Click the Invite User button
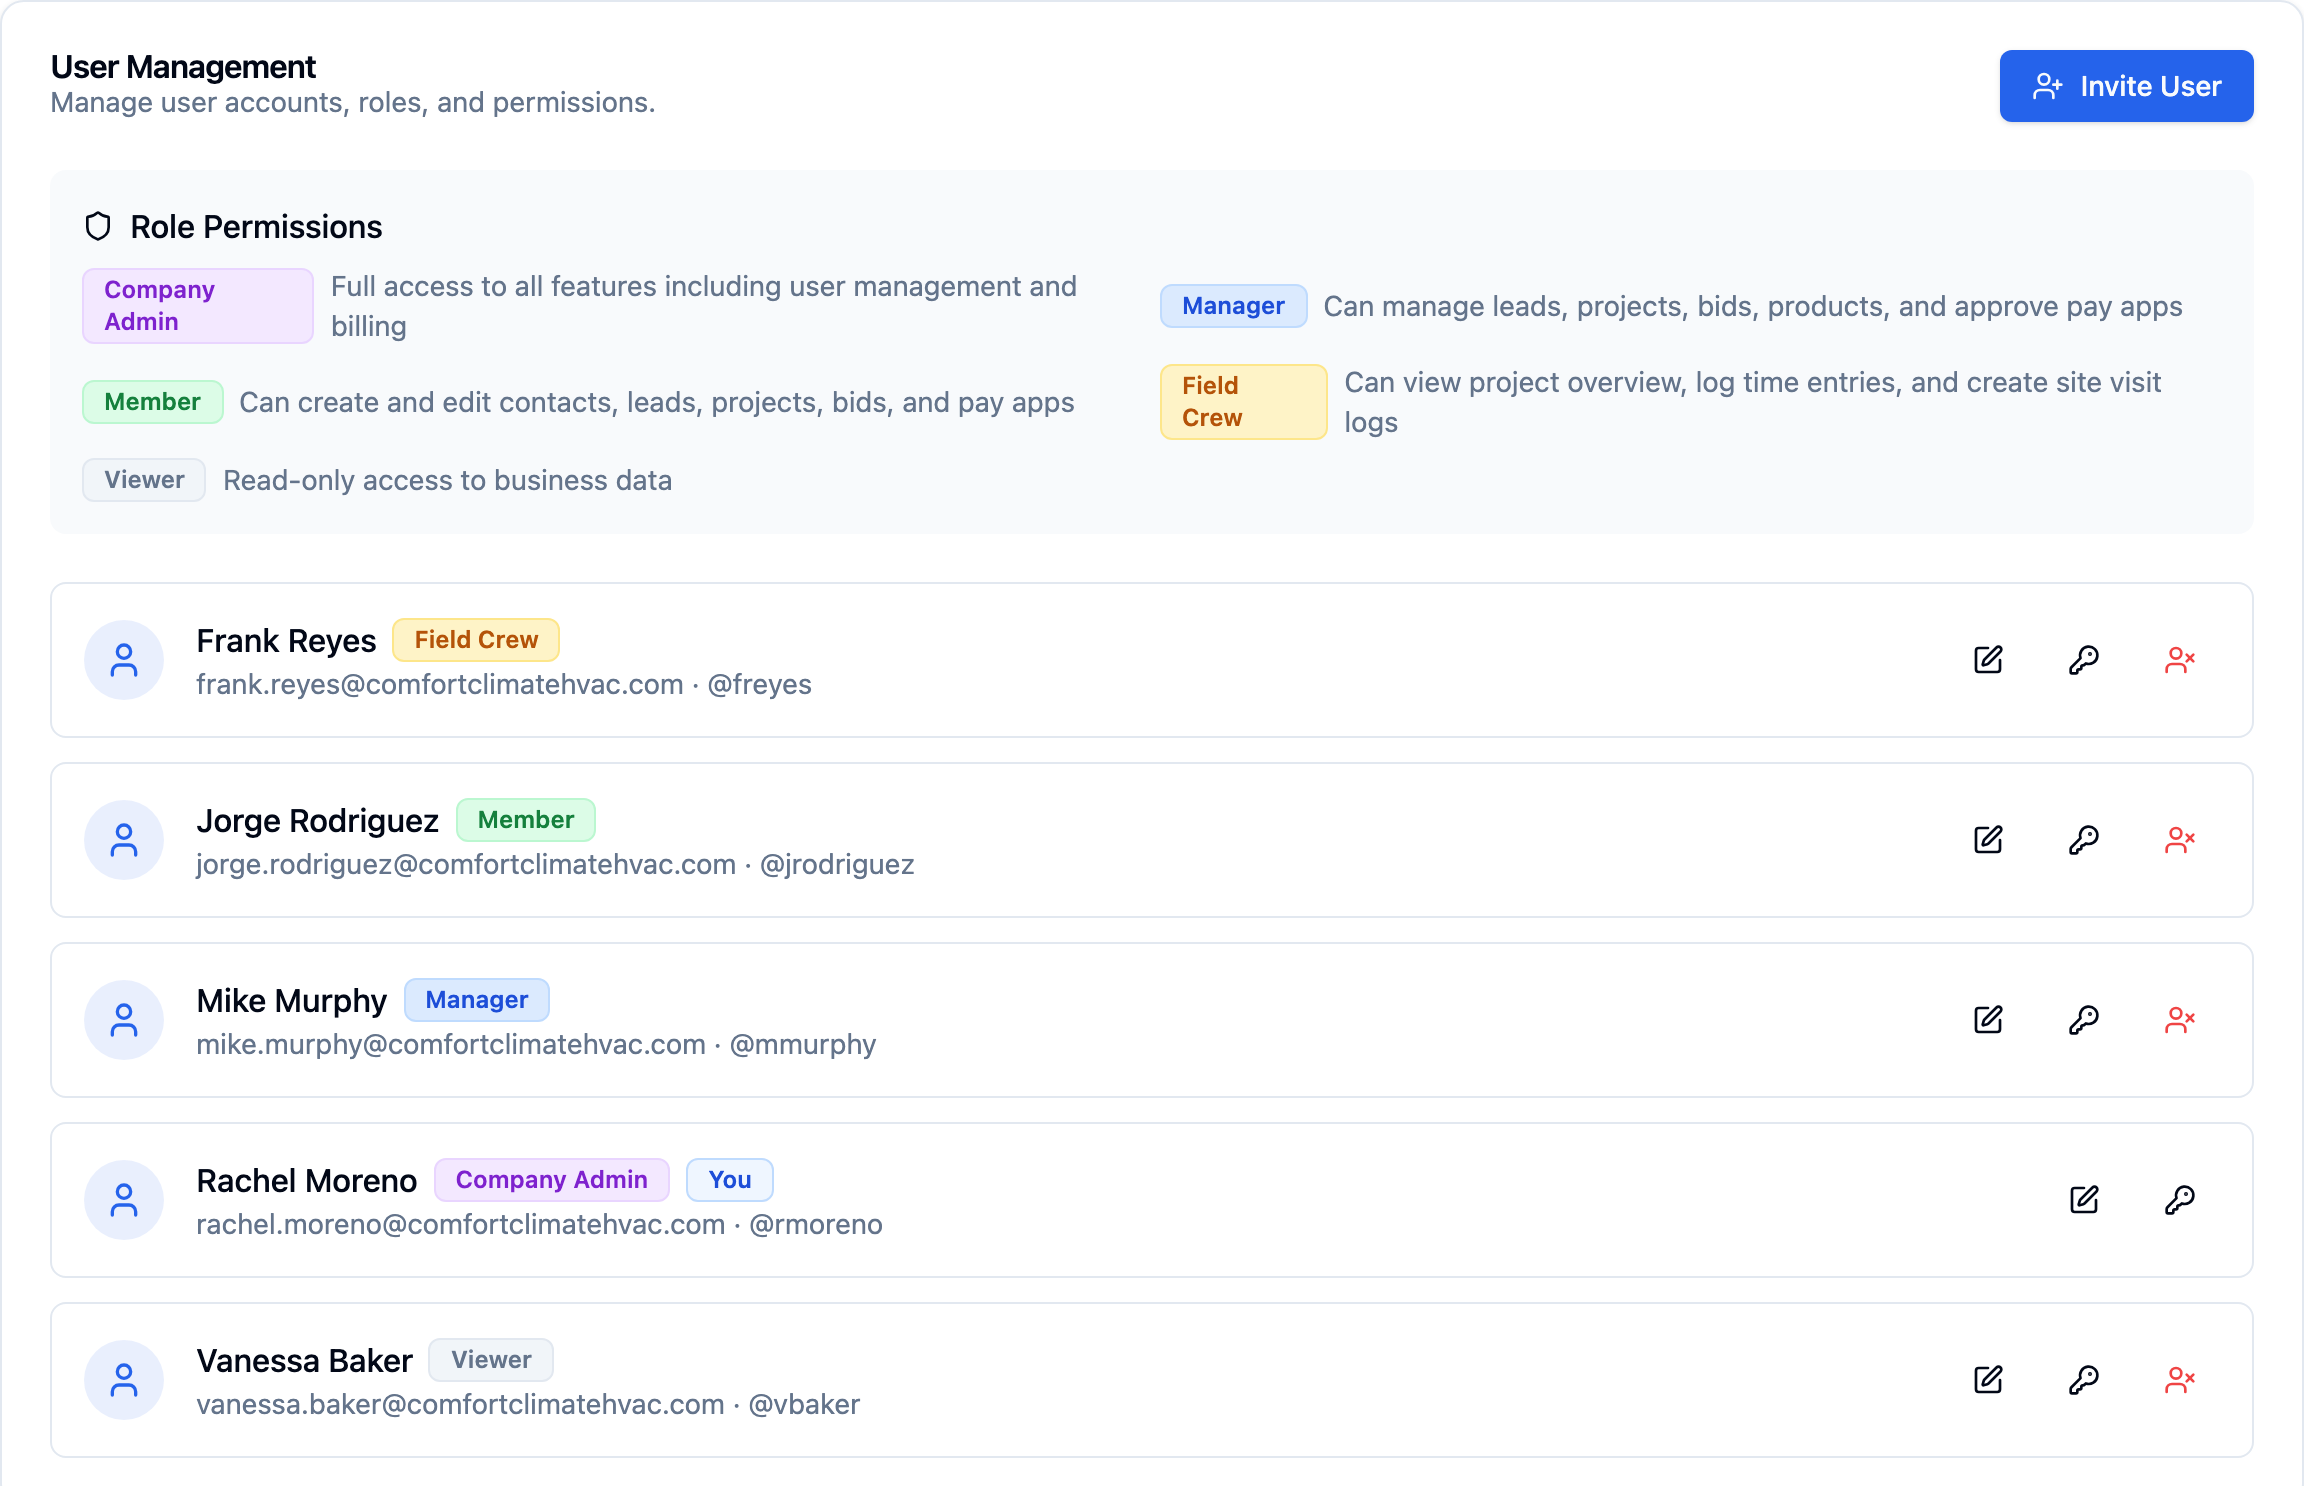 coord(2126,86)
